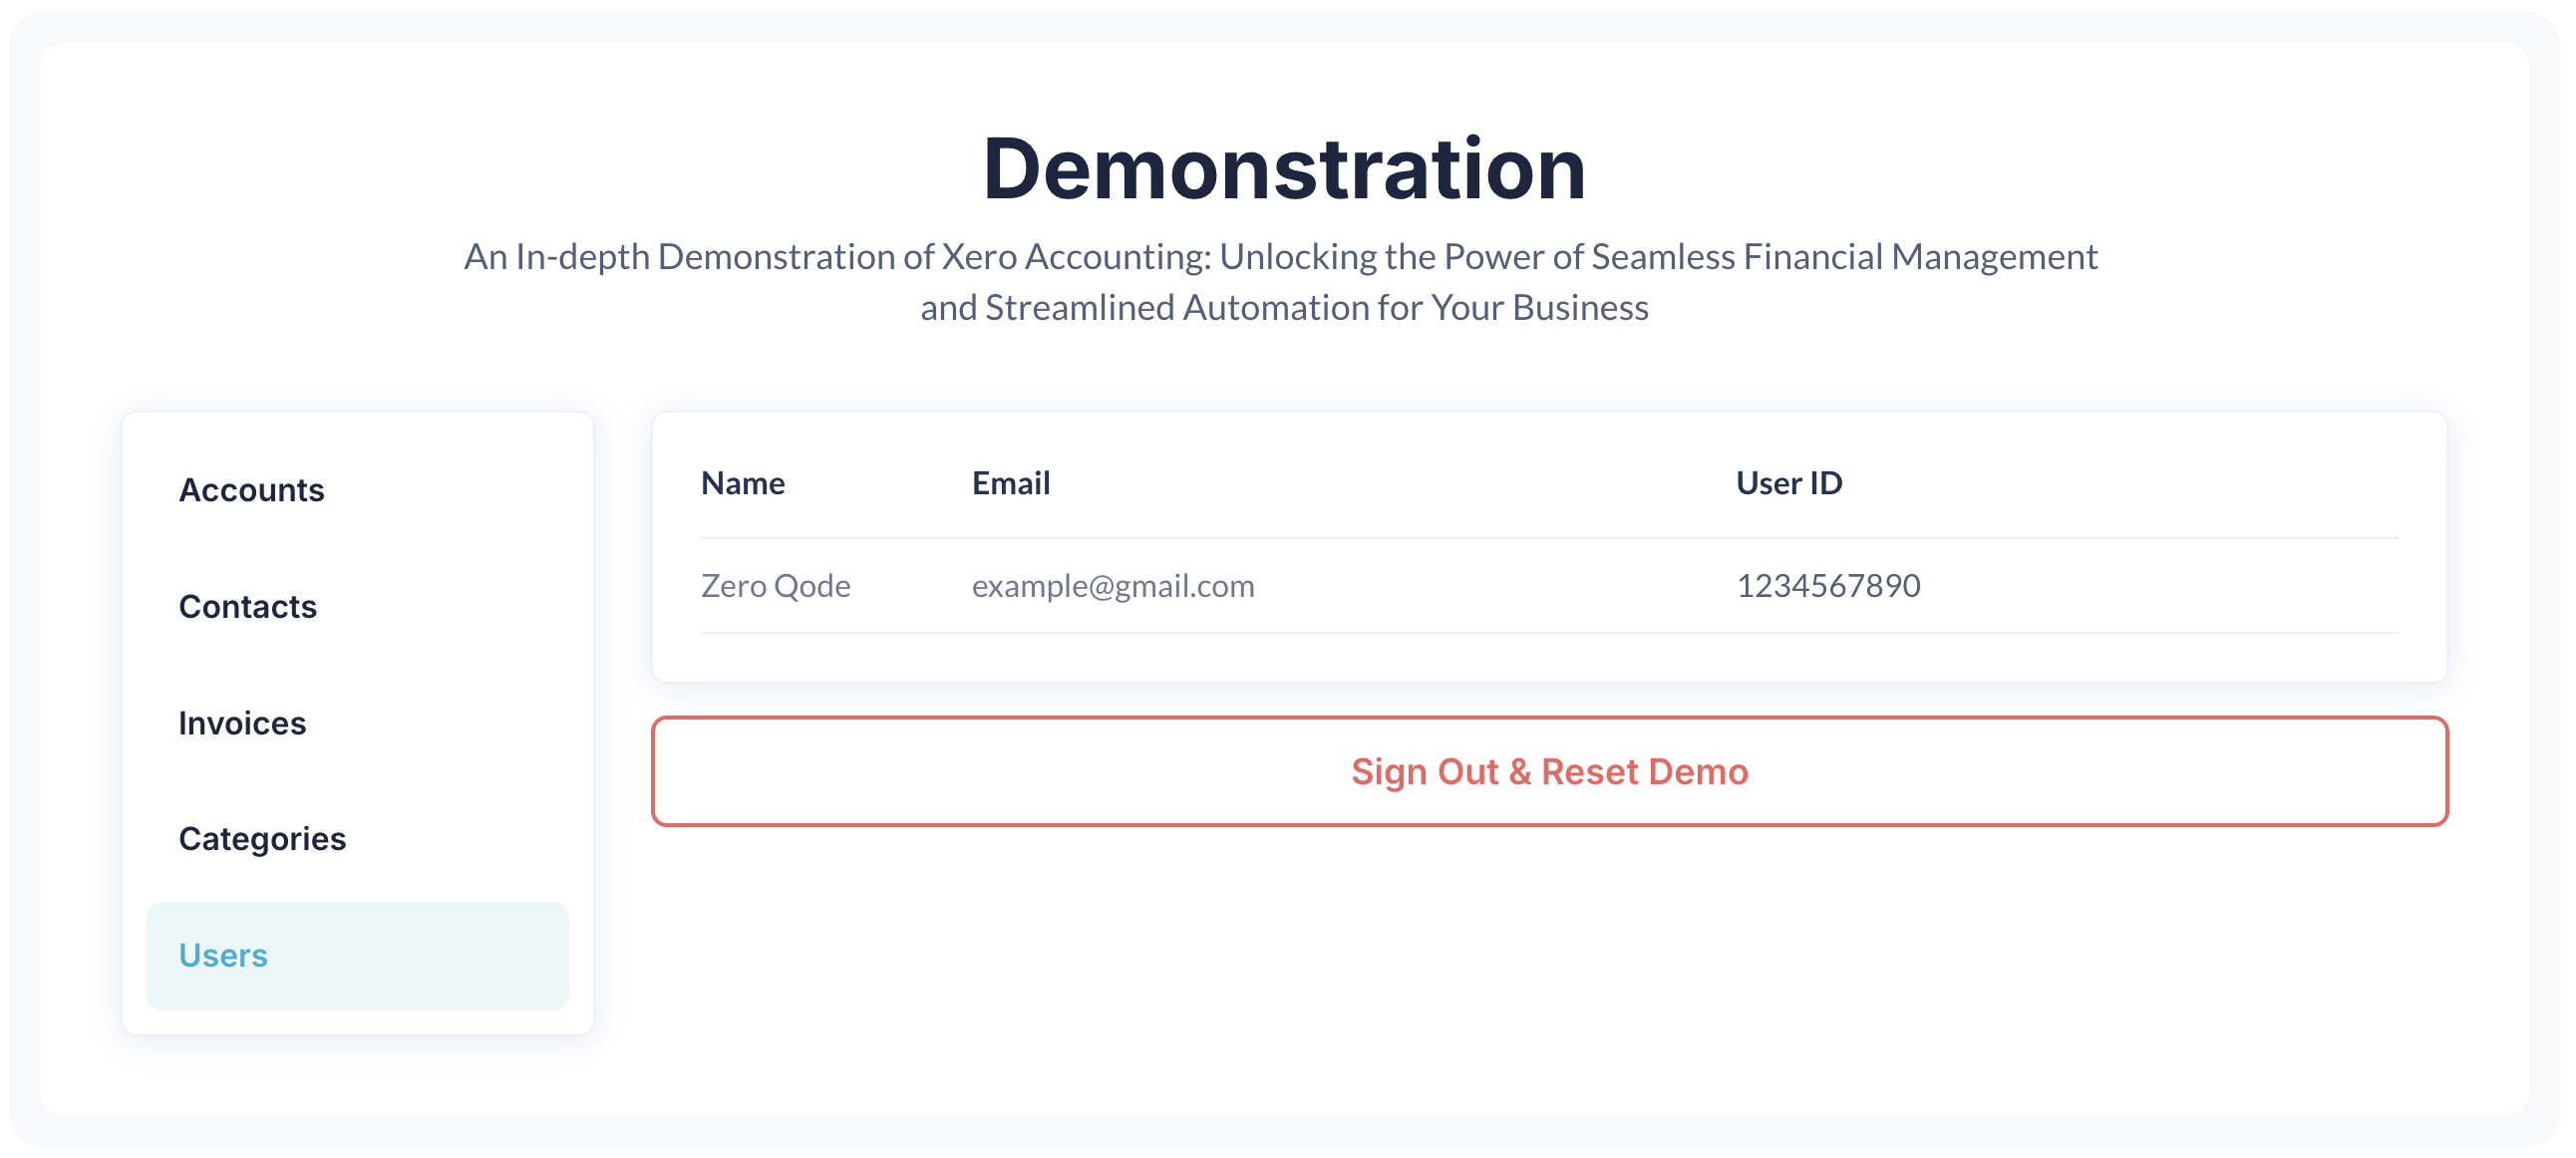2576x1158 pixels.
Task: Click "An In-depth Demonstration" subtitle text
Action: 679,257
